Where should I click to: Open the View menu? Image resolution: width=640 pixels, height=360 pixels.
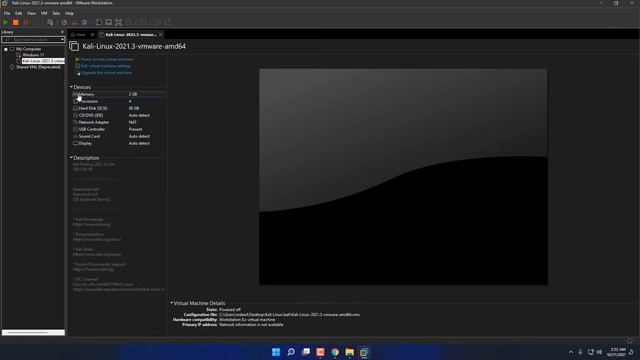31,13
